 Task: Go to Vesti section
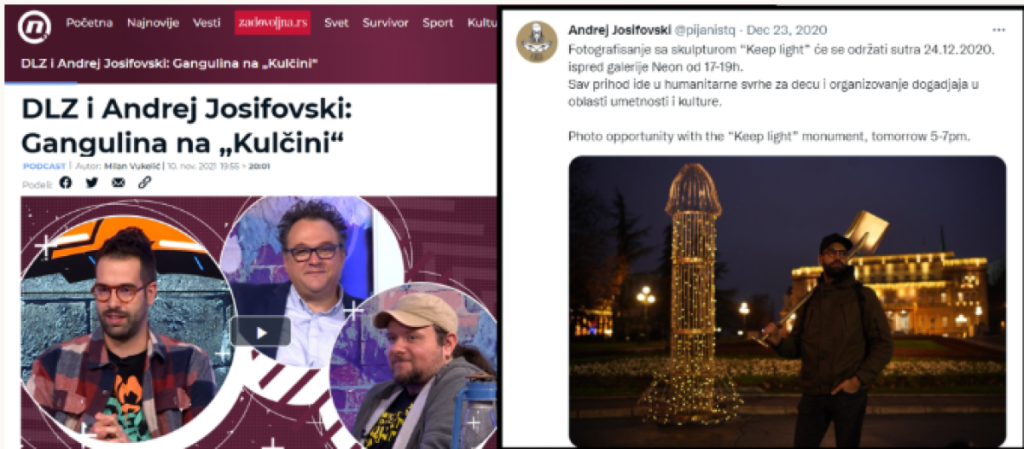(206, 23)
